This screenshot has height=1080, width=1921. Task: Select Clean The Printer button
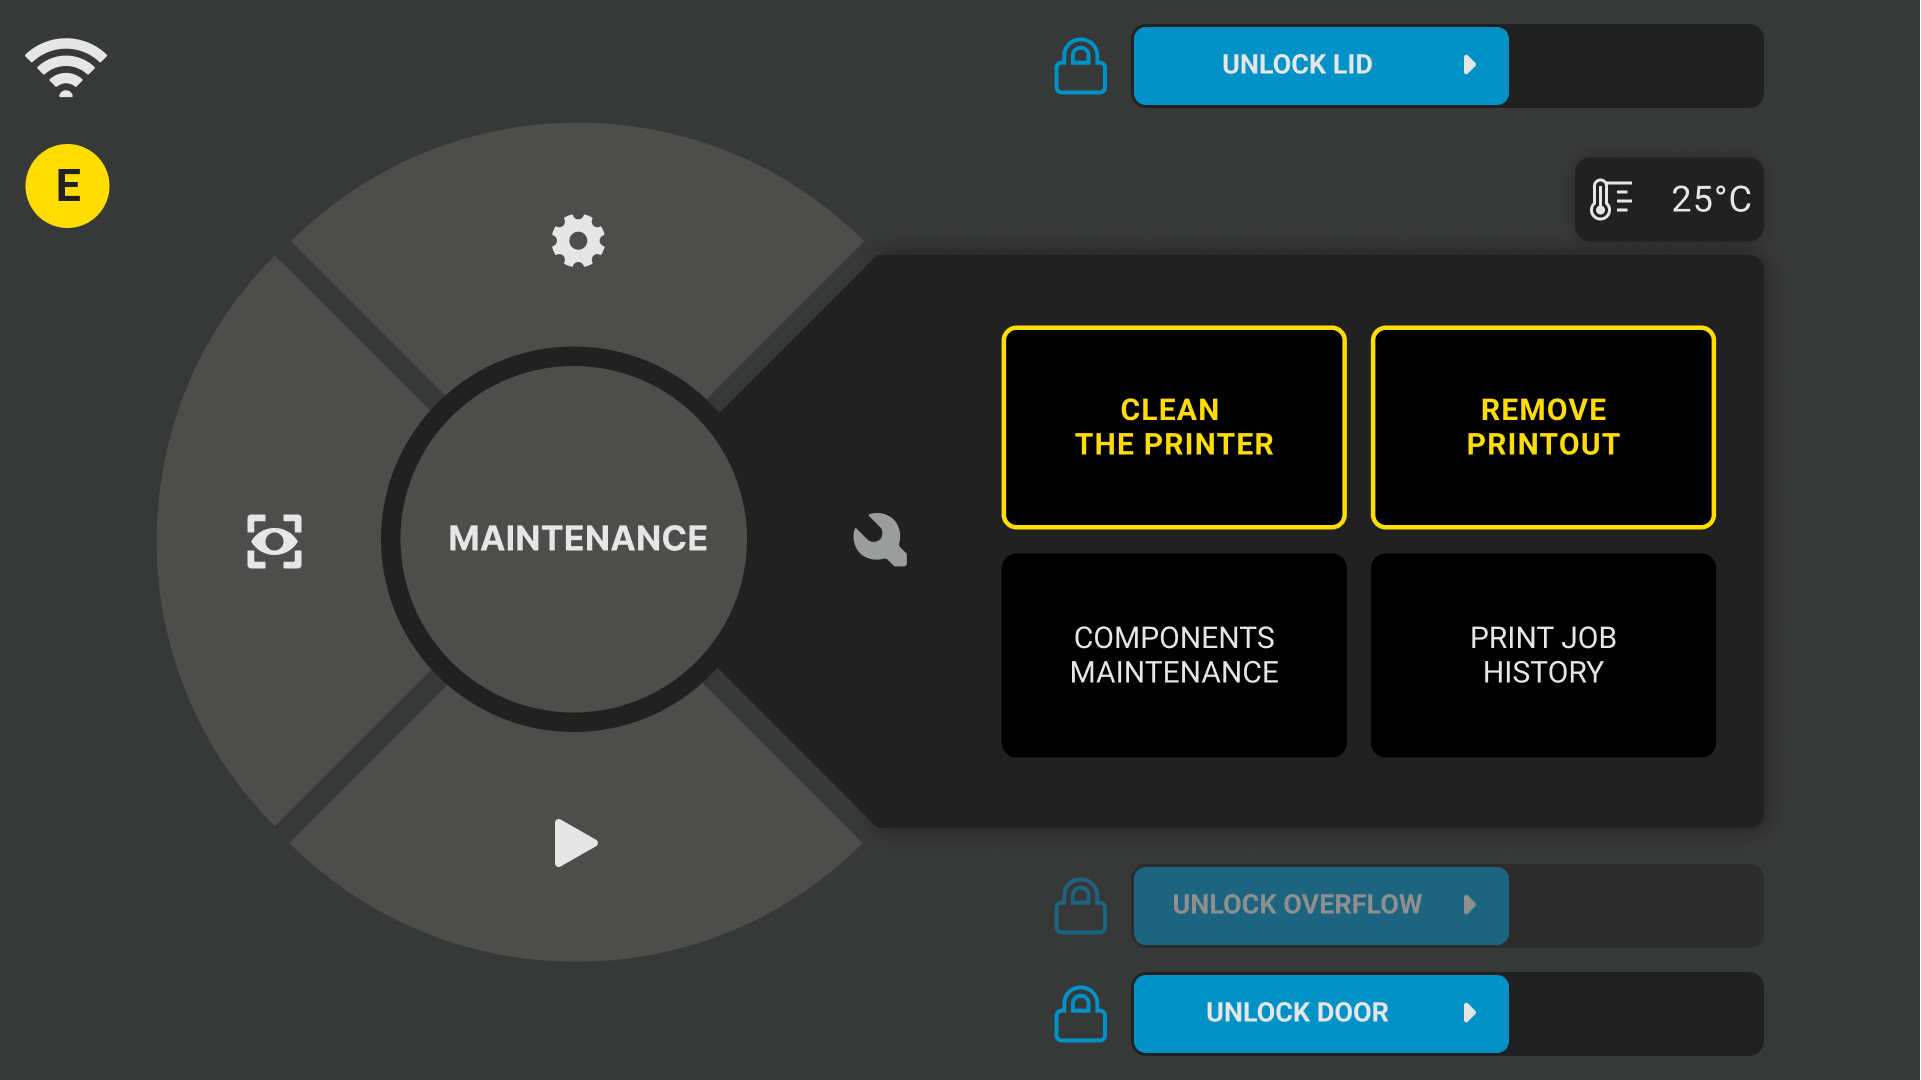1174,427
